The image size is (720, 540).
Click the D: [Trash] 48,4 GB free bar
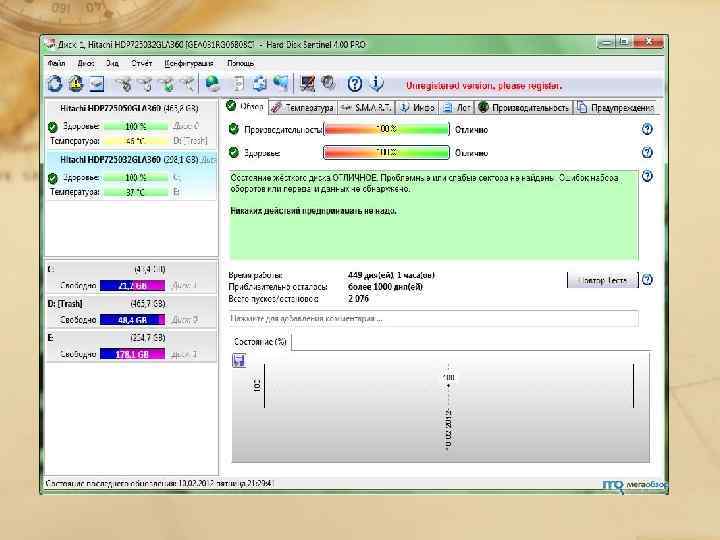[x=132, y=320]
